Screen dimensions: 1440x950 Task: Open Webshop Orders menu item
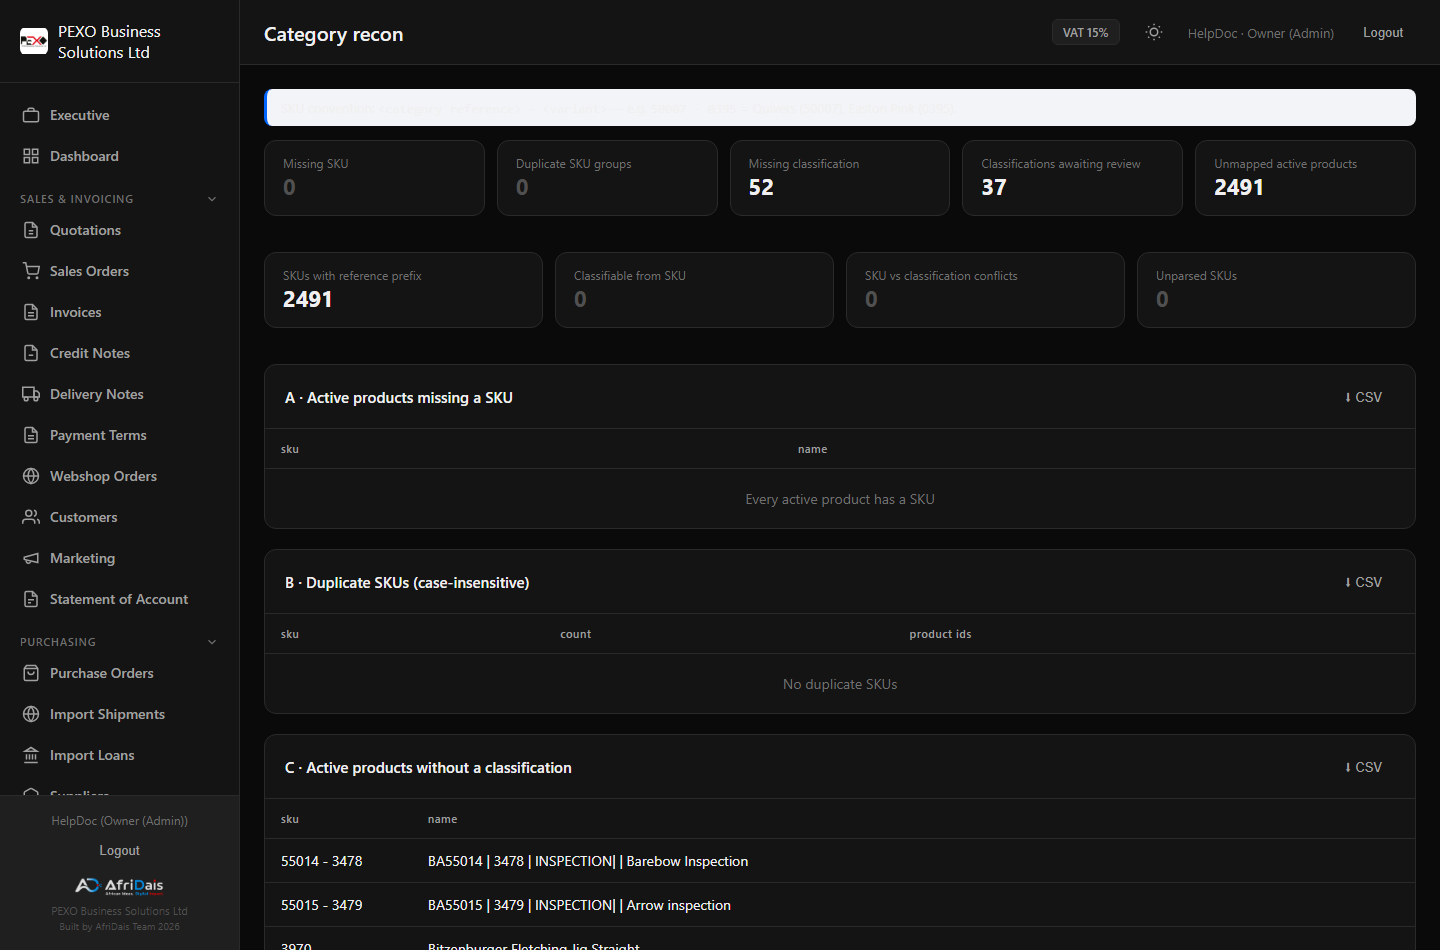[120, 476]
